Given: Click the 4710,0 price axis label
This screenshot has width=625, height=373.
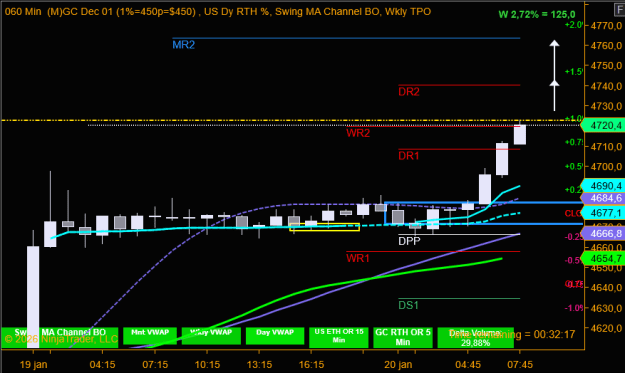Looking at the screenshot, I should coord(606,147).
